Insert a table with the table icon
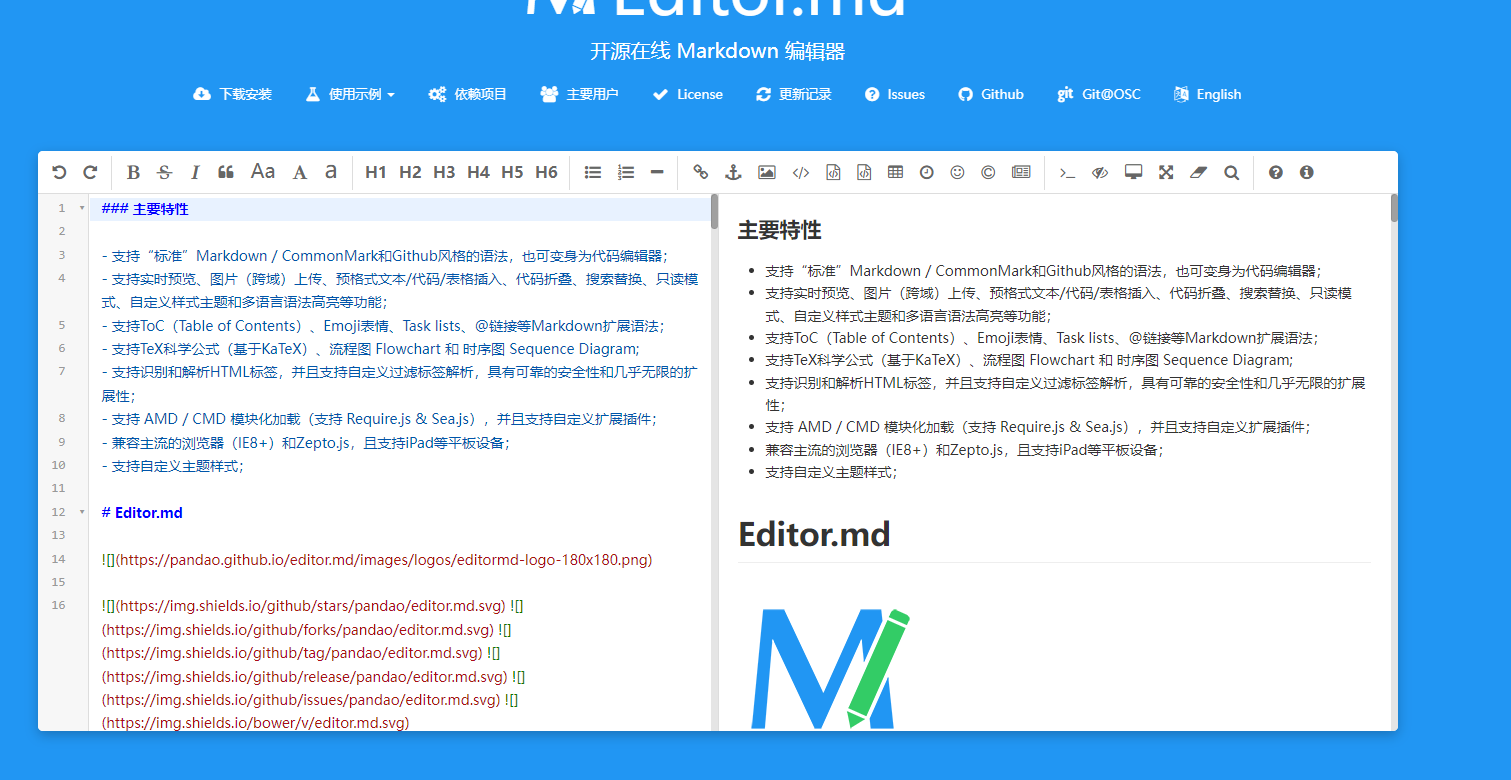 click(895, 172)
